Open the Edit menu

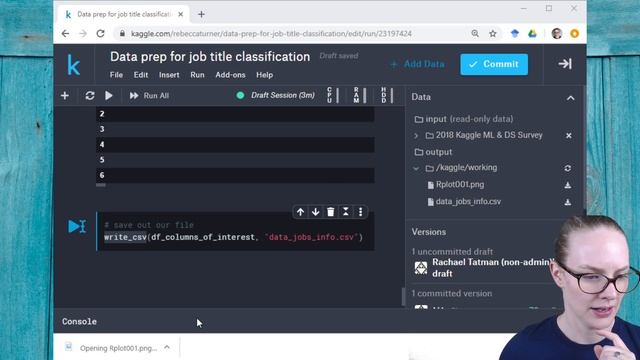[141, 75]
